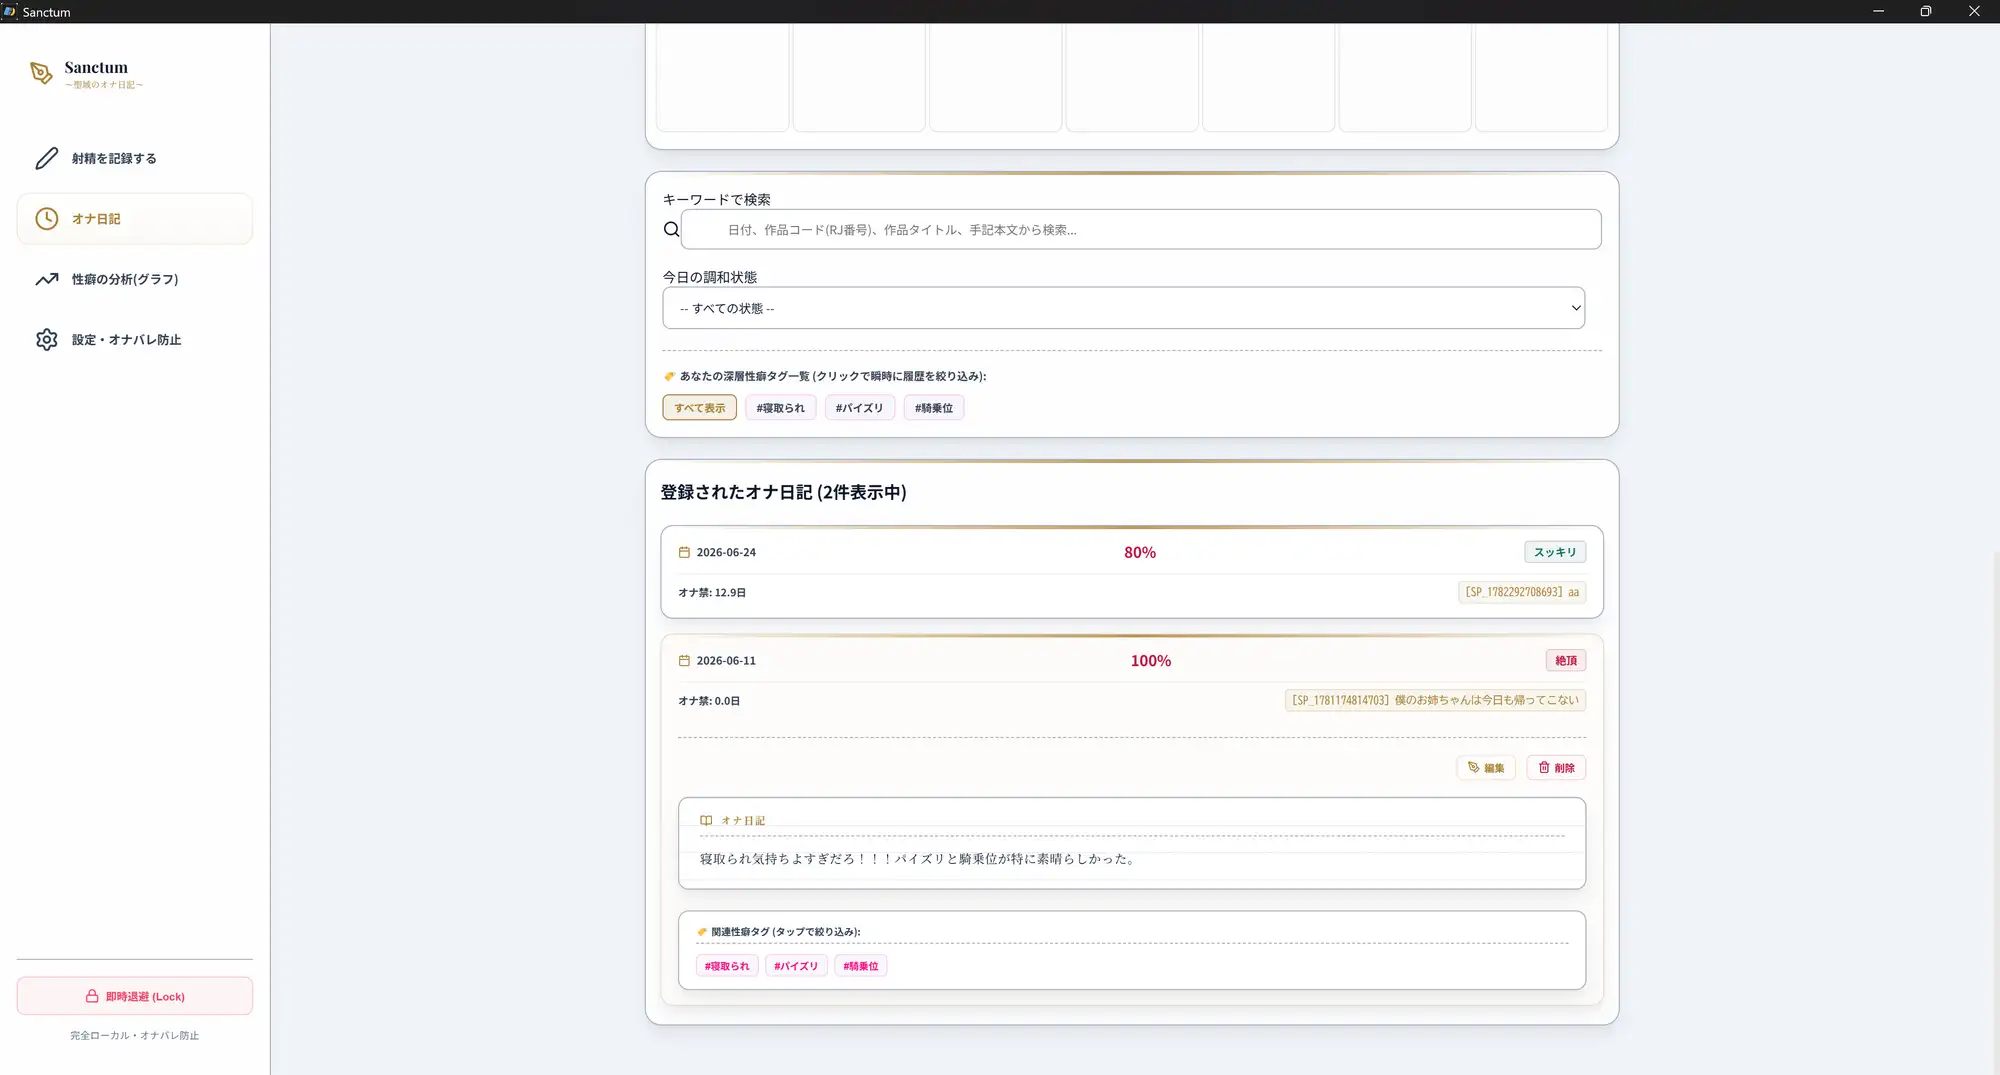
Task: Click the pencil icon beside 射精を記録する
Action: 47,158
